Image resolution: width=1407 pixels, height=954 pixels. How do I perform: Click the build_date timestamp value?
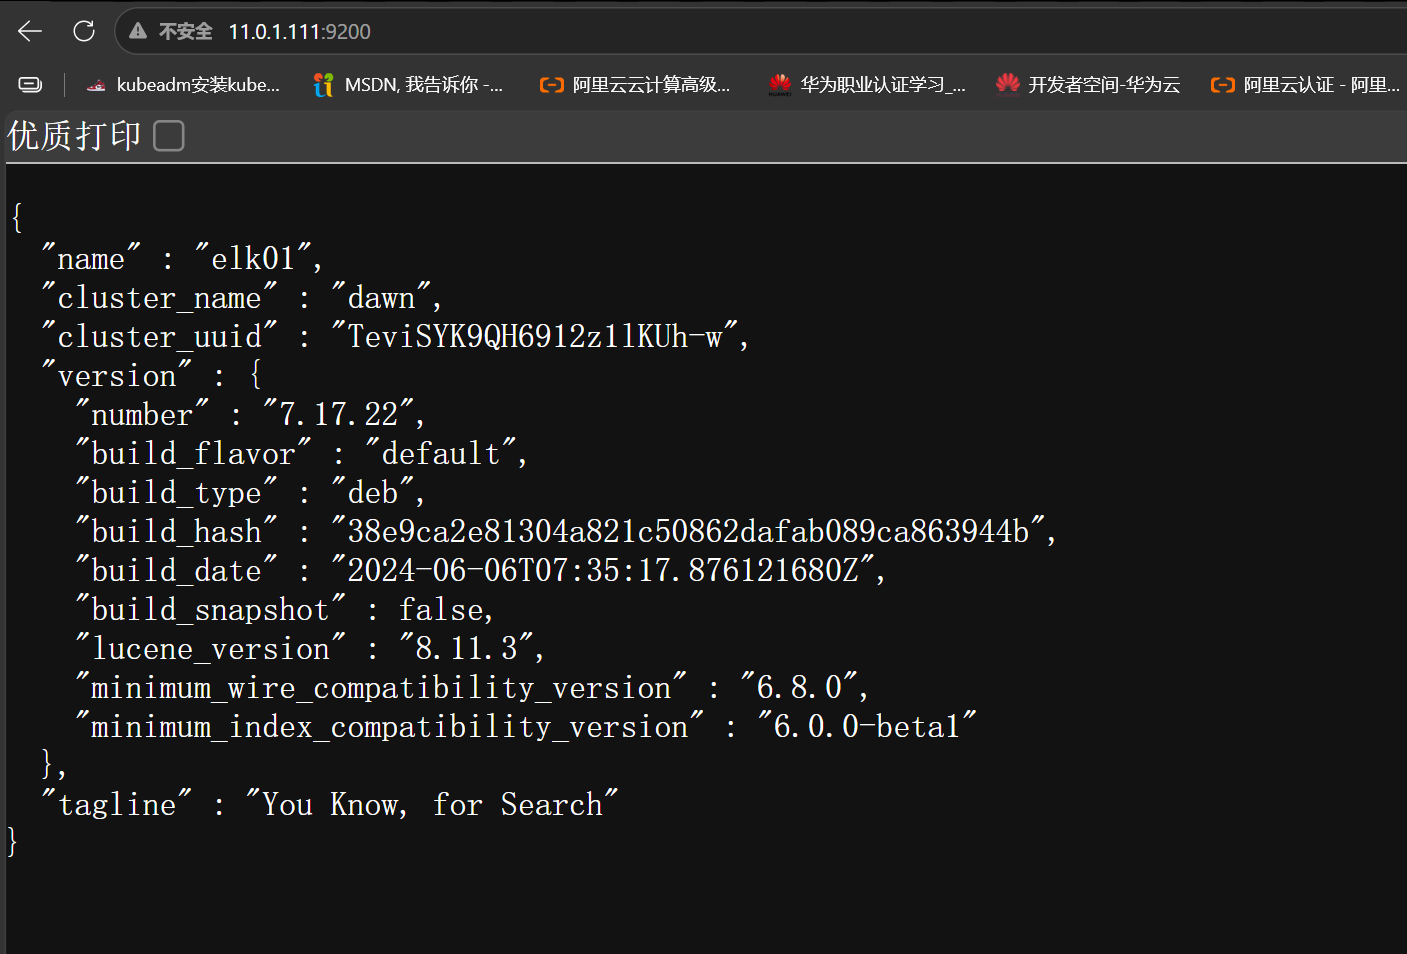point(603,571)
